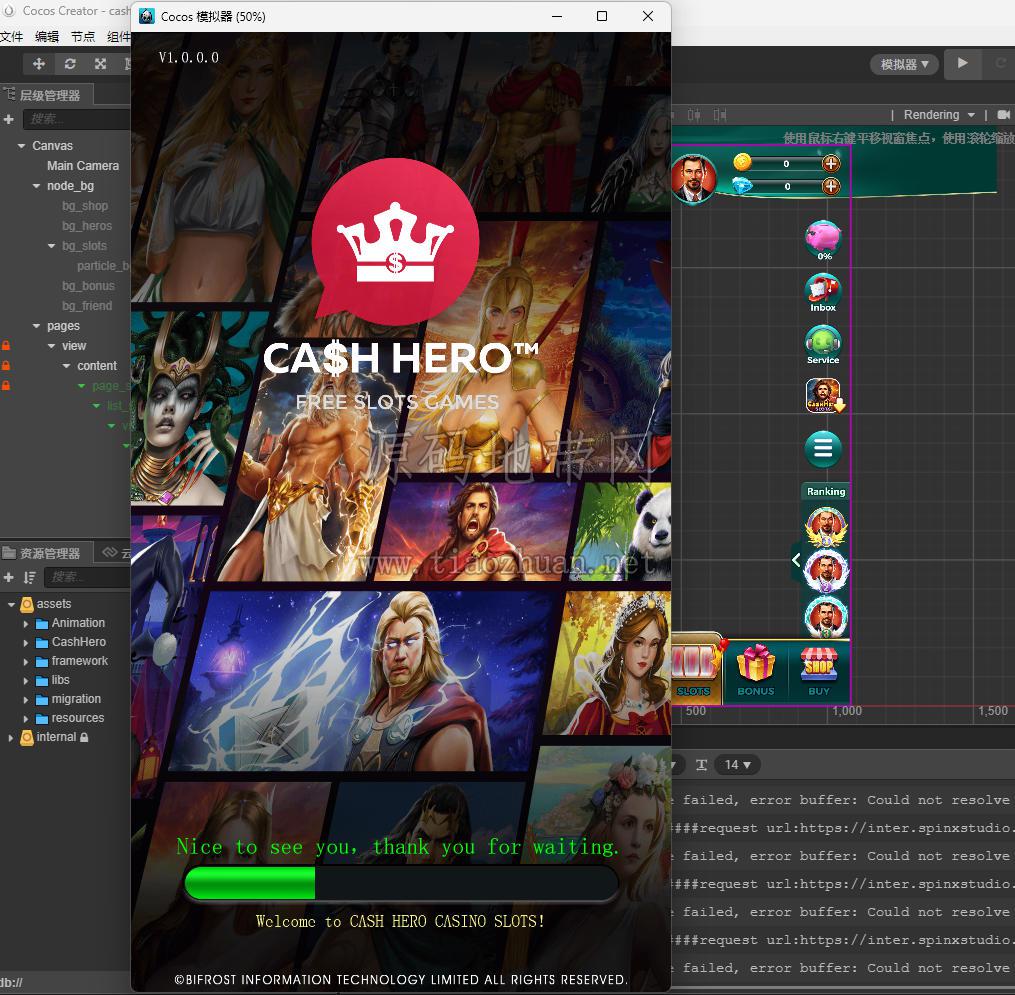This screenshot has height=995, width=1015.
Task: Click the scene camera icon beside Rendering
Action: [x=1003, y=115]
